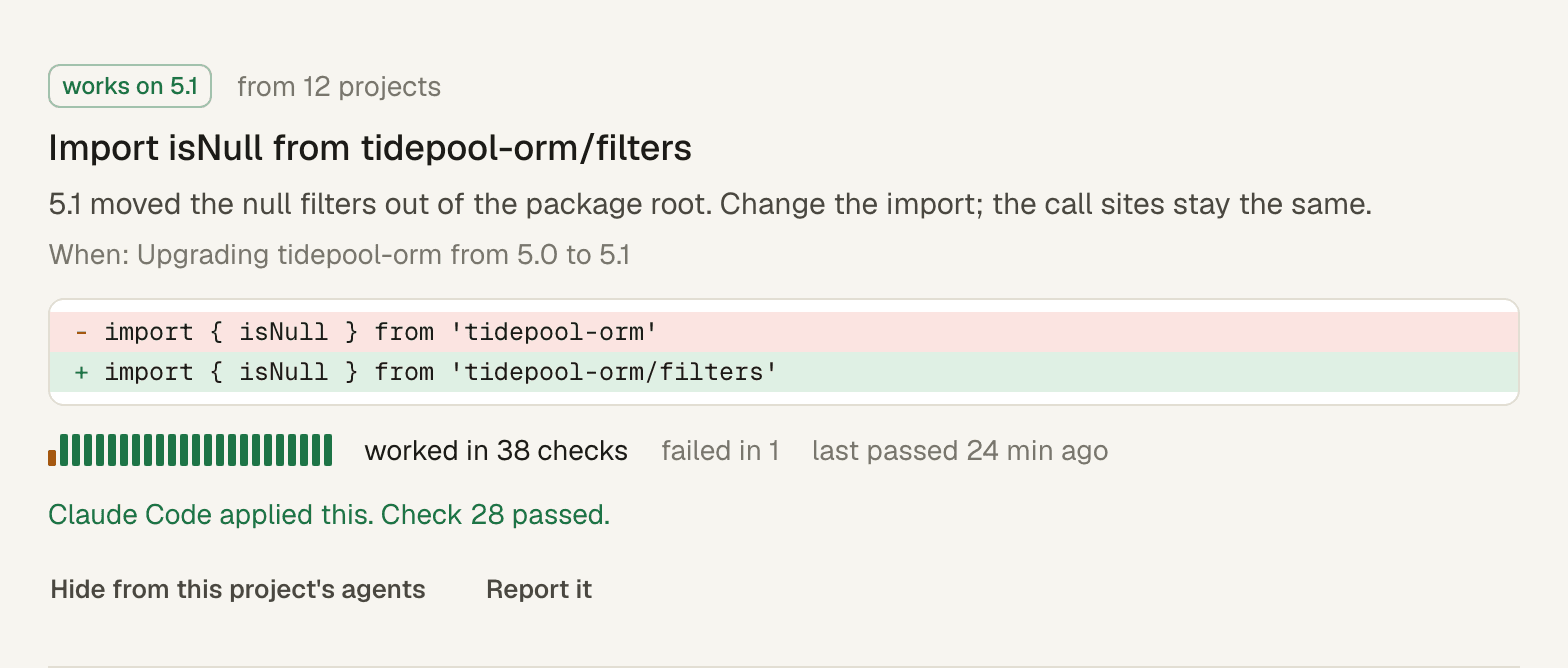This screenshot has width=1568, height=668.
Task: Select the second green check bar
Action: (76, 450)
